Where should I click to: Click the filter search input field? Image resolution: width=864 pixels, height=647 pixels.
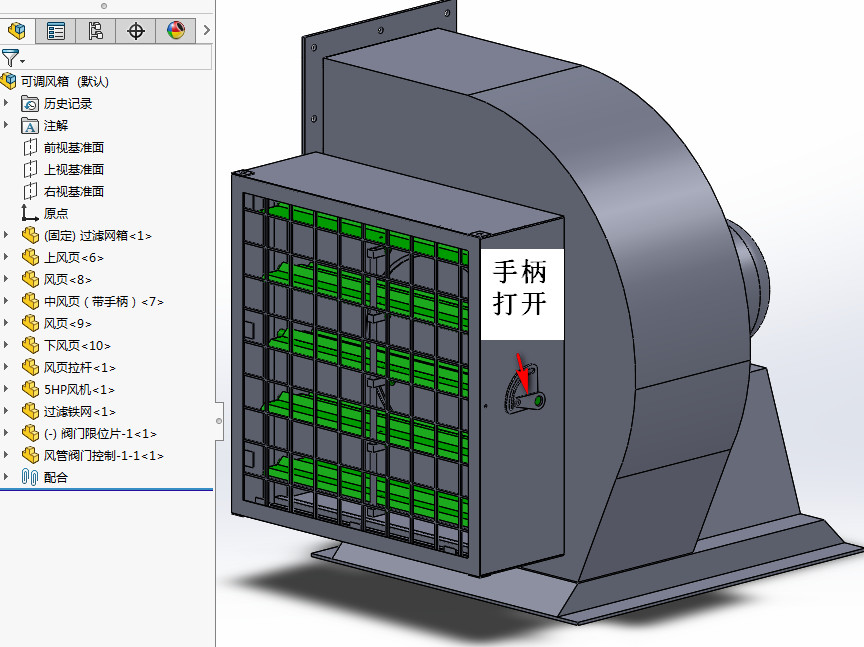click(x=118, y=57)
